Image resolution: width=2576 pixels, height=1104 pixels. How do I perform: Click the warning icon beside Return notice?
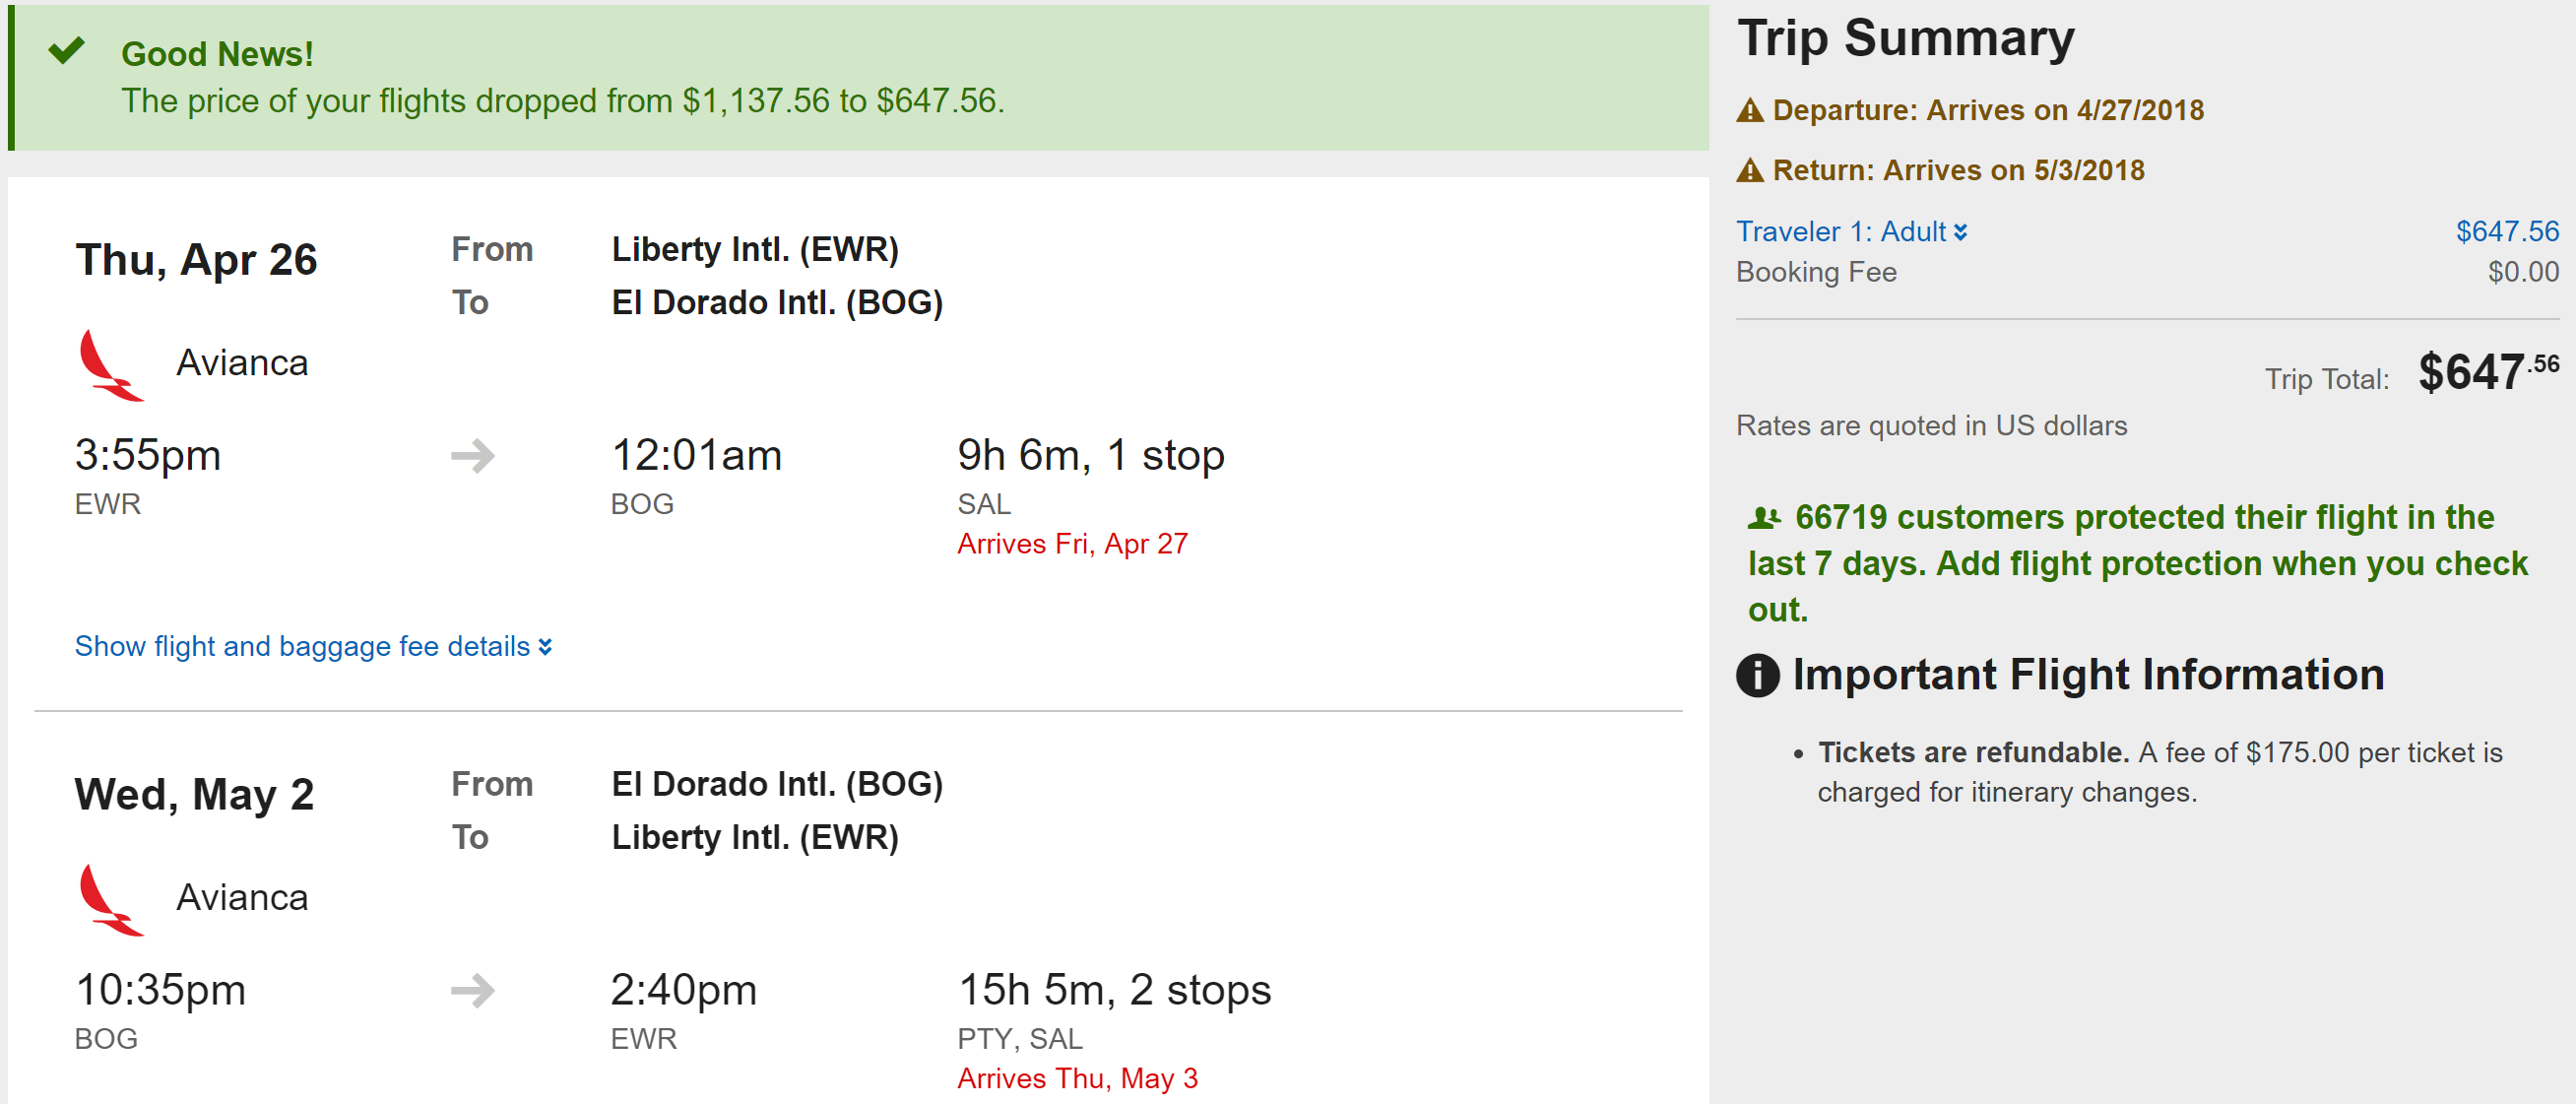1750,171
